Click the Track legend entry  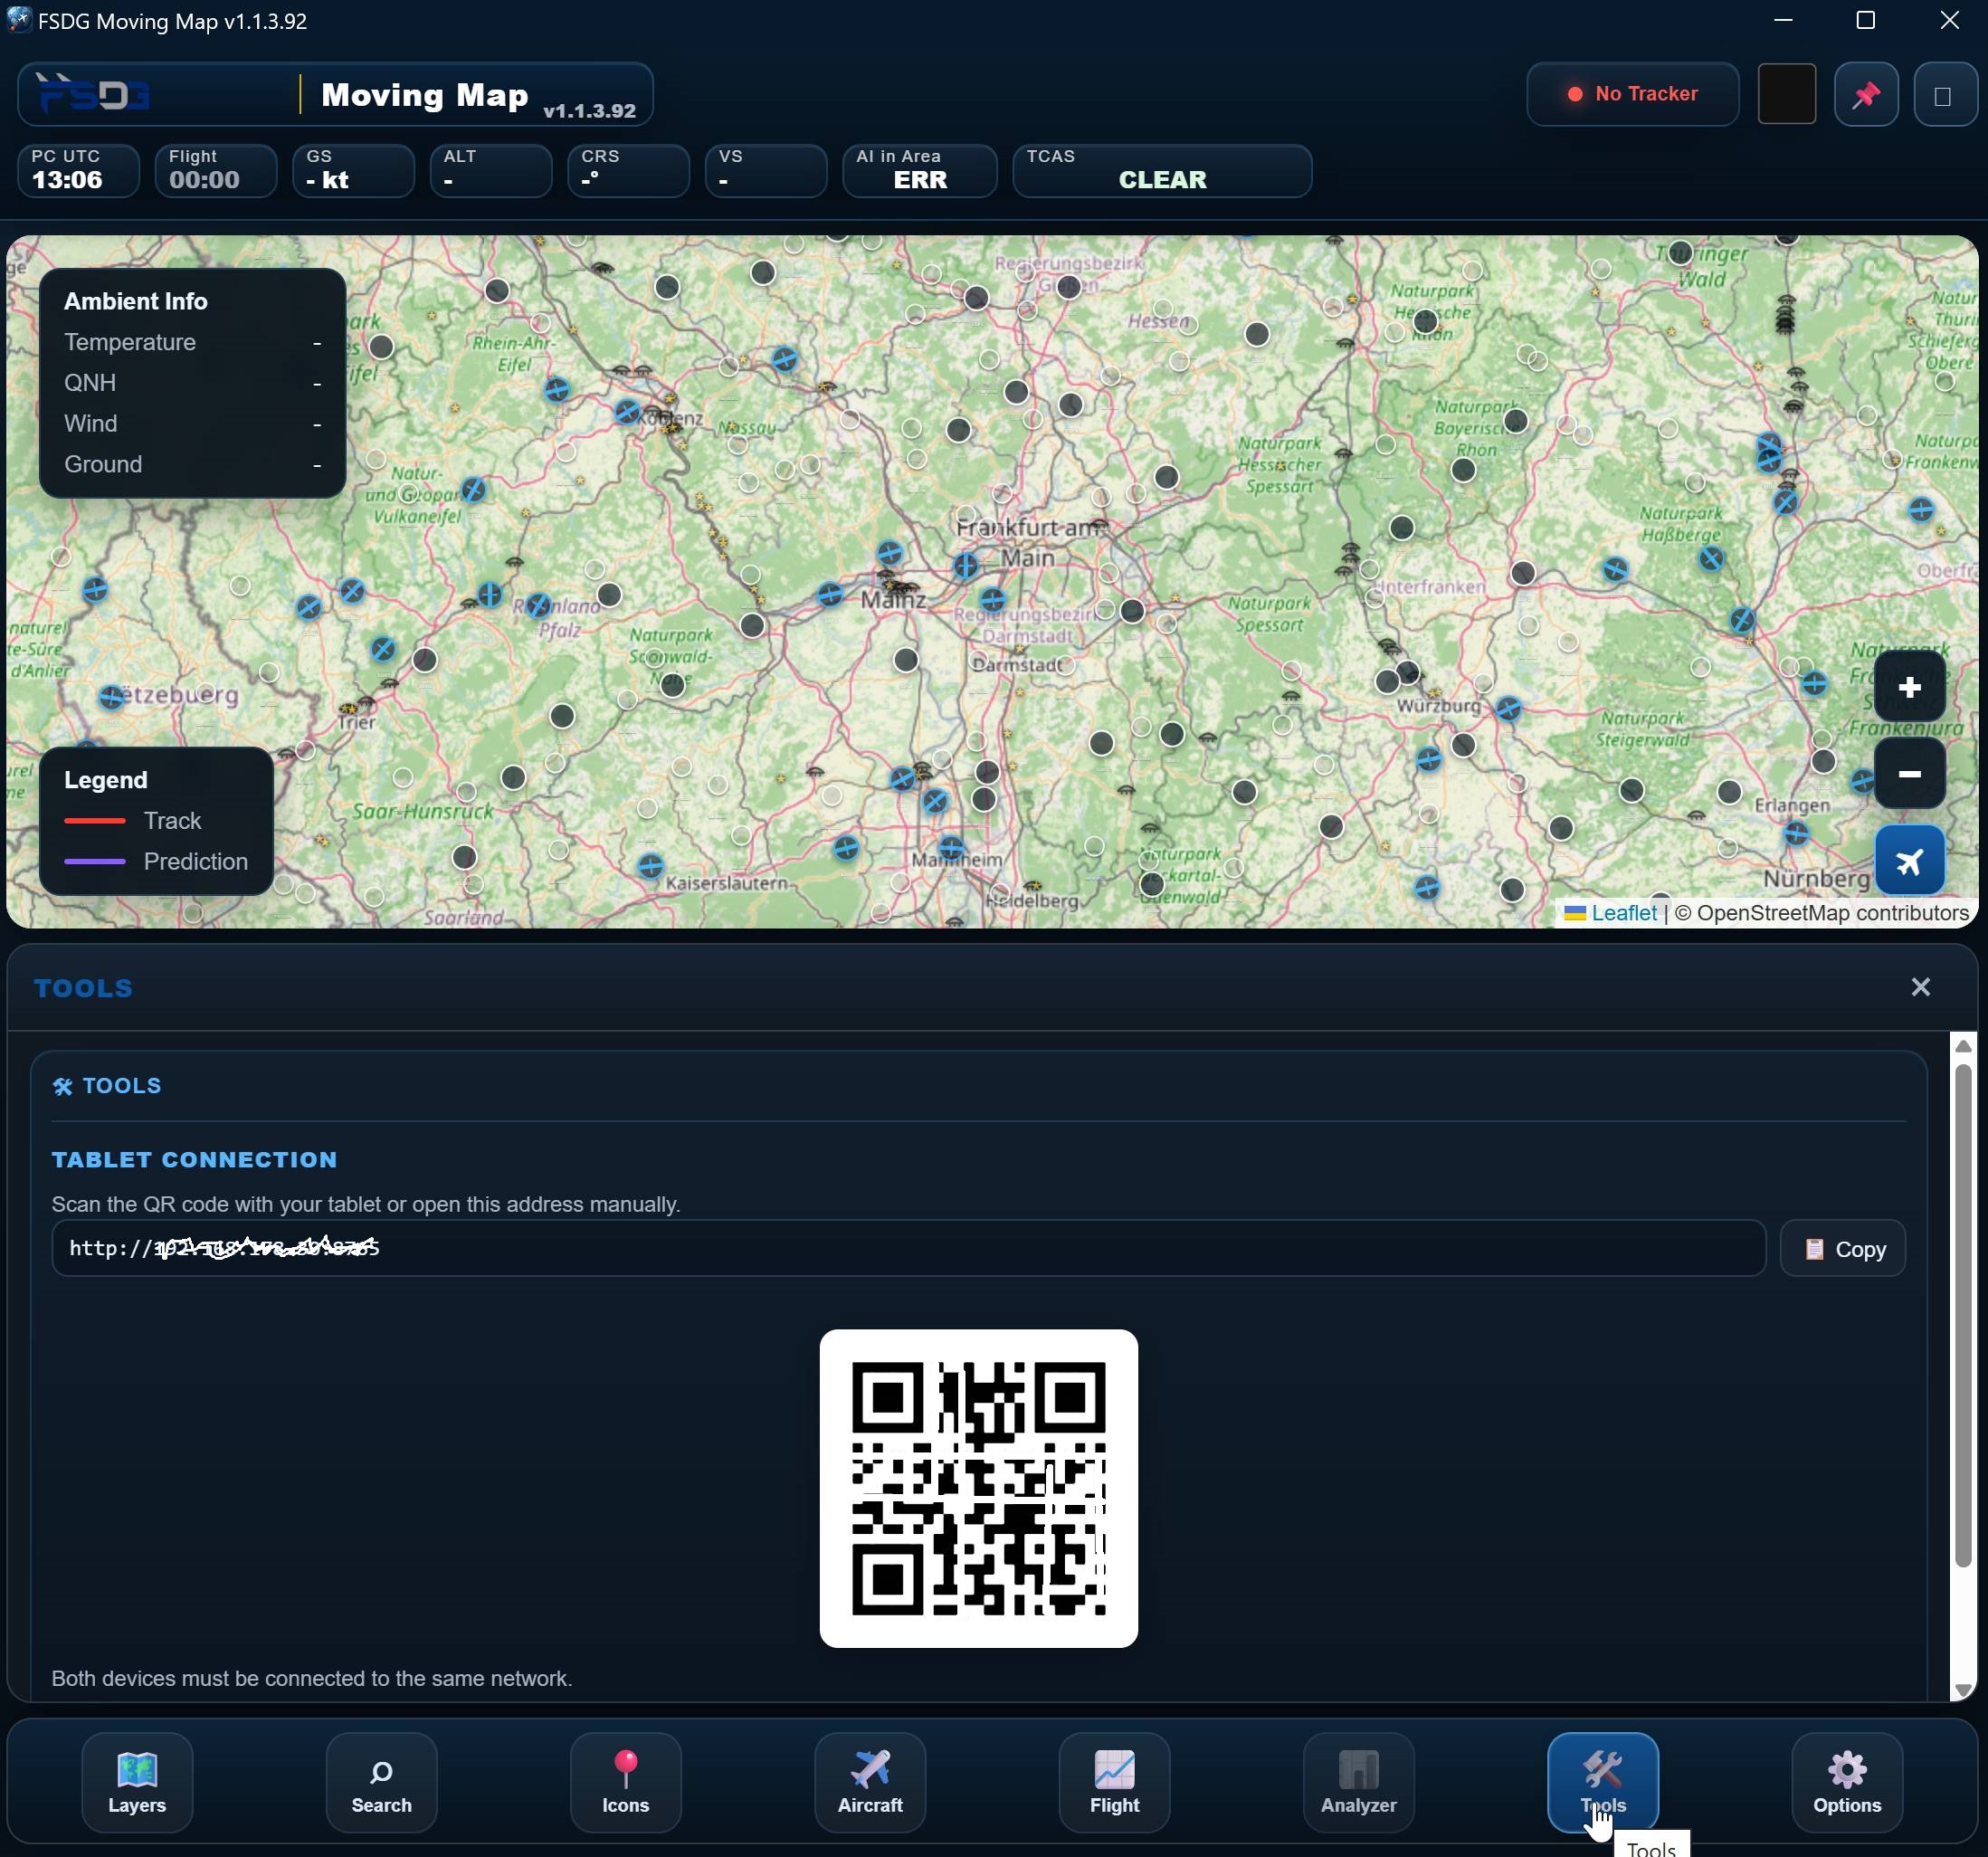(x=132, y=820)
